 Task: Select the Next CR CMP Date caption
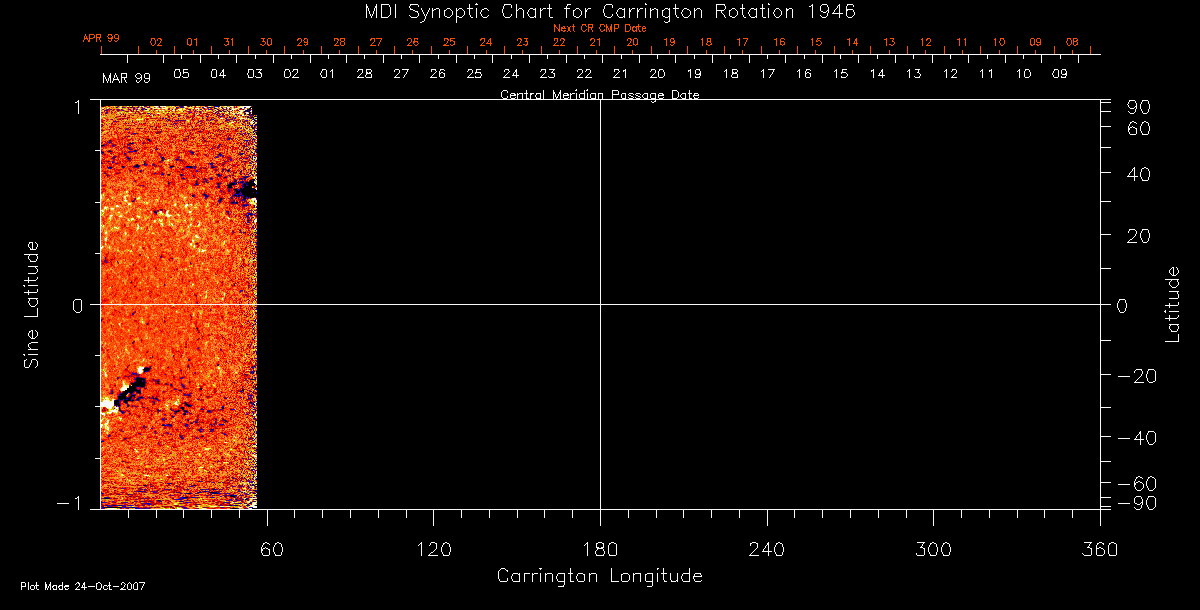point(599,28)
